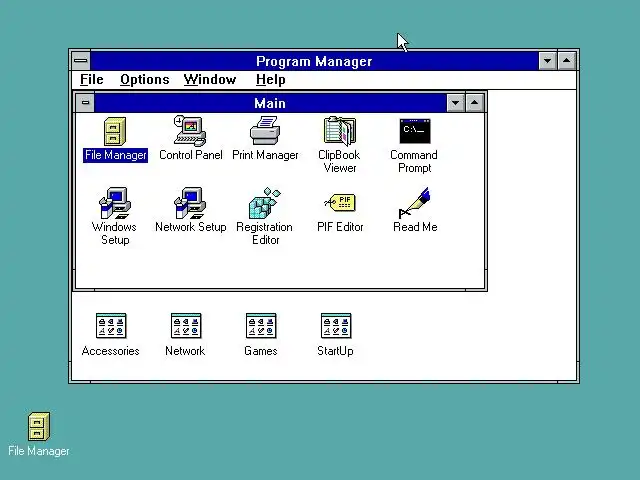Click the Main window title bar
Viewport: 640px width, 480px height.
[x=270, y=103]
